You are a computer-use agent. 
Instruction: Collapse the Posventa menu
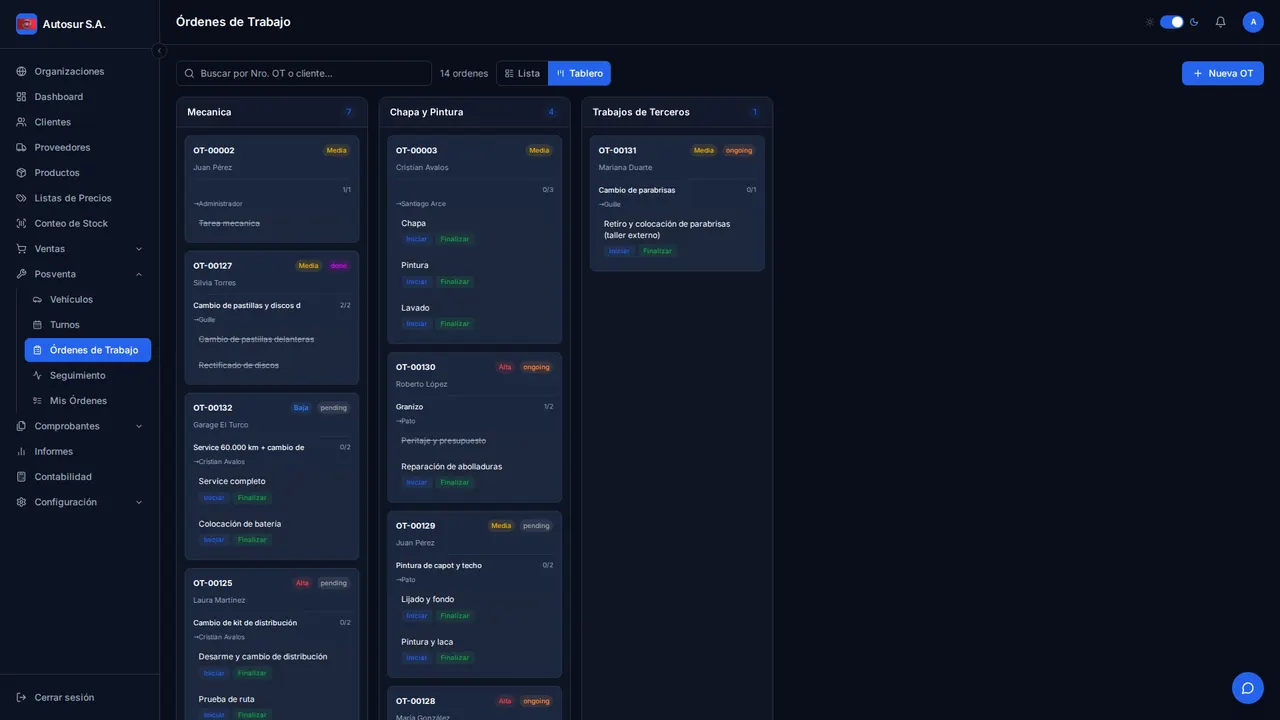point(80,274)
